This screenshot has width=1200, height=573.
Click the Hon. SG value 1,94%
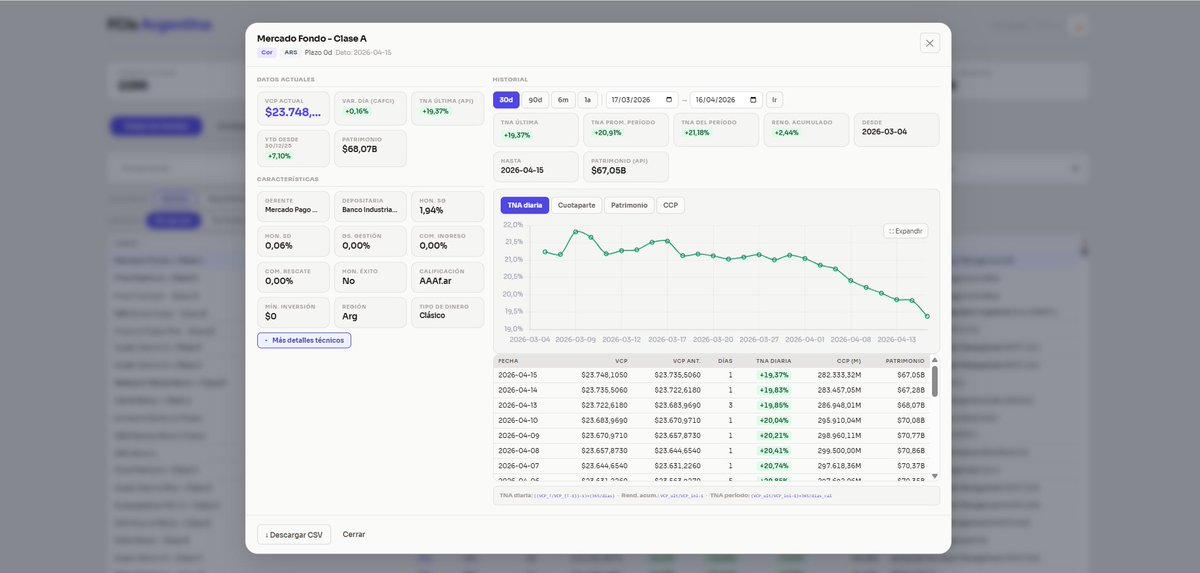tap(431, 211)
